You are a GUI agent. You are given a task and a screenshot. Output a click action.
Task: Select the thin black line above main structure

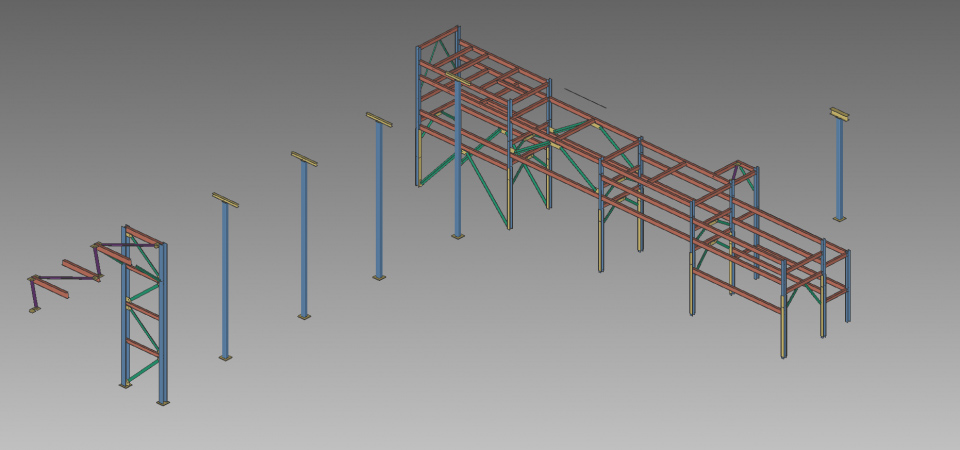(585, 98)
